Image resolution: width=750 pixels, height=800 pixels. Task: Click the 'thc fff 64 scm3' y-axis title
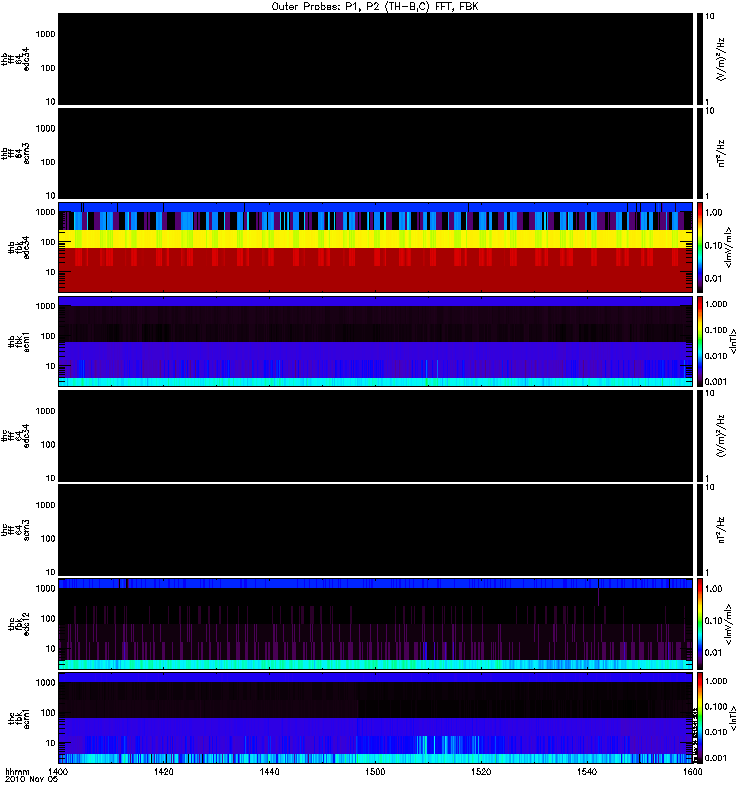16,530
